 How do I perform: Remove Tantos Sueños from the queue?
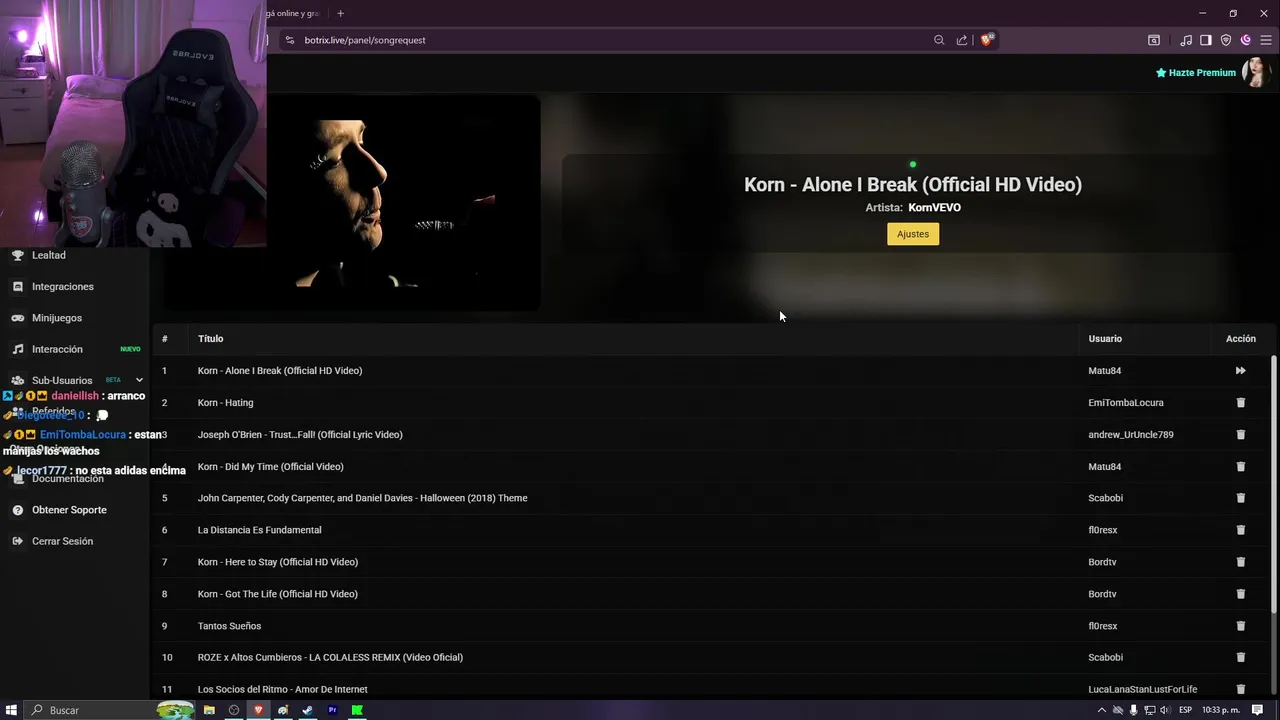[x=1241, y=626]
